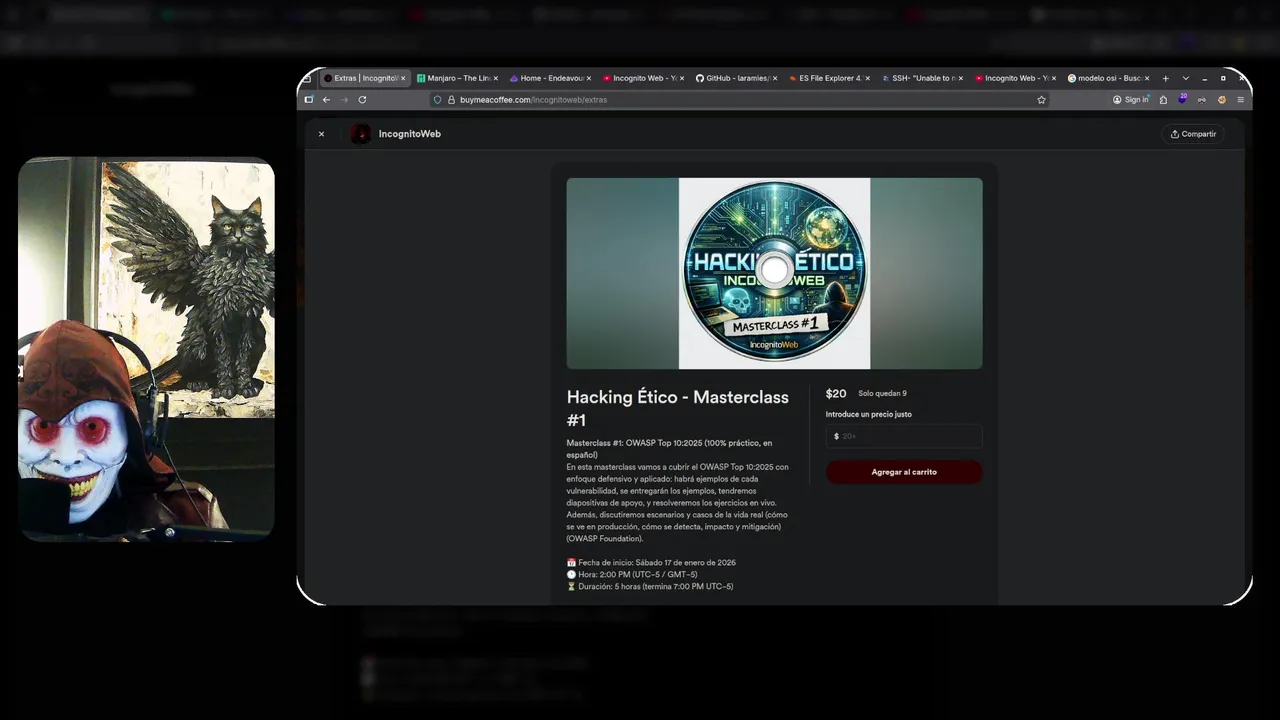Click the padlock site security icon
This screenshot has width=1280, height=720.
coord(451,100)
